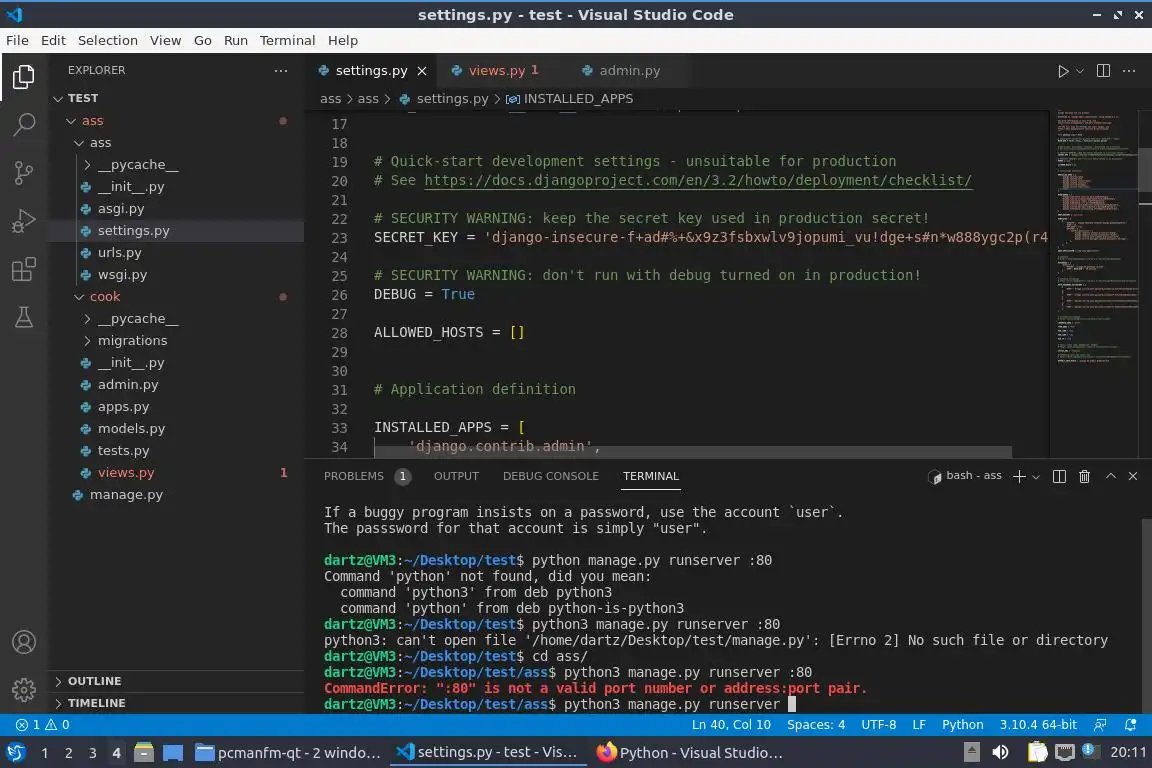The width and height of the screenshot is (1152, 768).
Task: Switch to the DEBUG CONSOLE tab
Action: (x=550, y=476)
